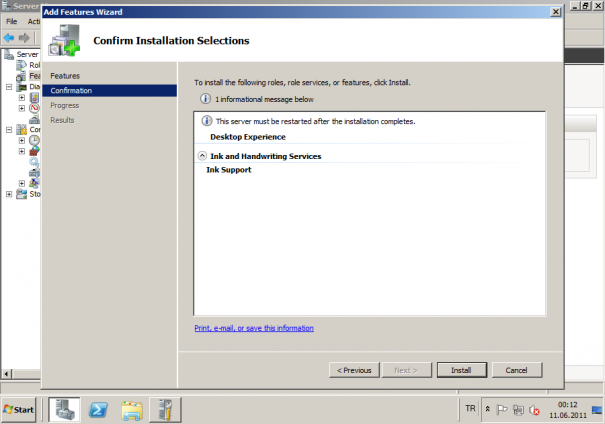Click the Configuration icon in the tree
The width and height of the screenshot is (605, 424).
pos(22,130)
